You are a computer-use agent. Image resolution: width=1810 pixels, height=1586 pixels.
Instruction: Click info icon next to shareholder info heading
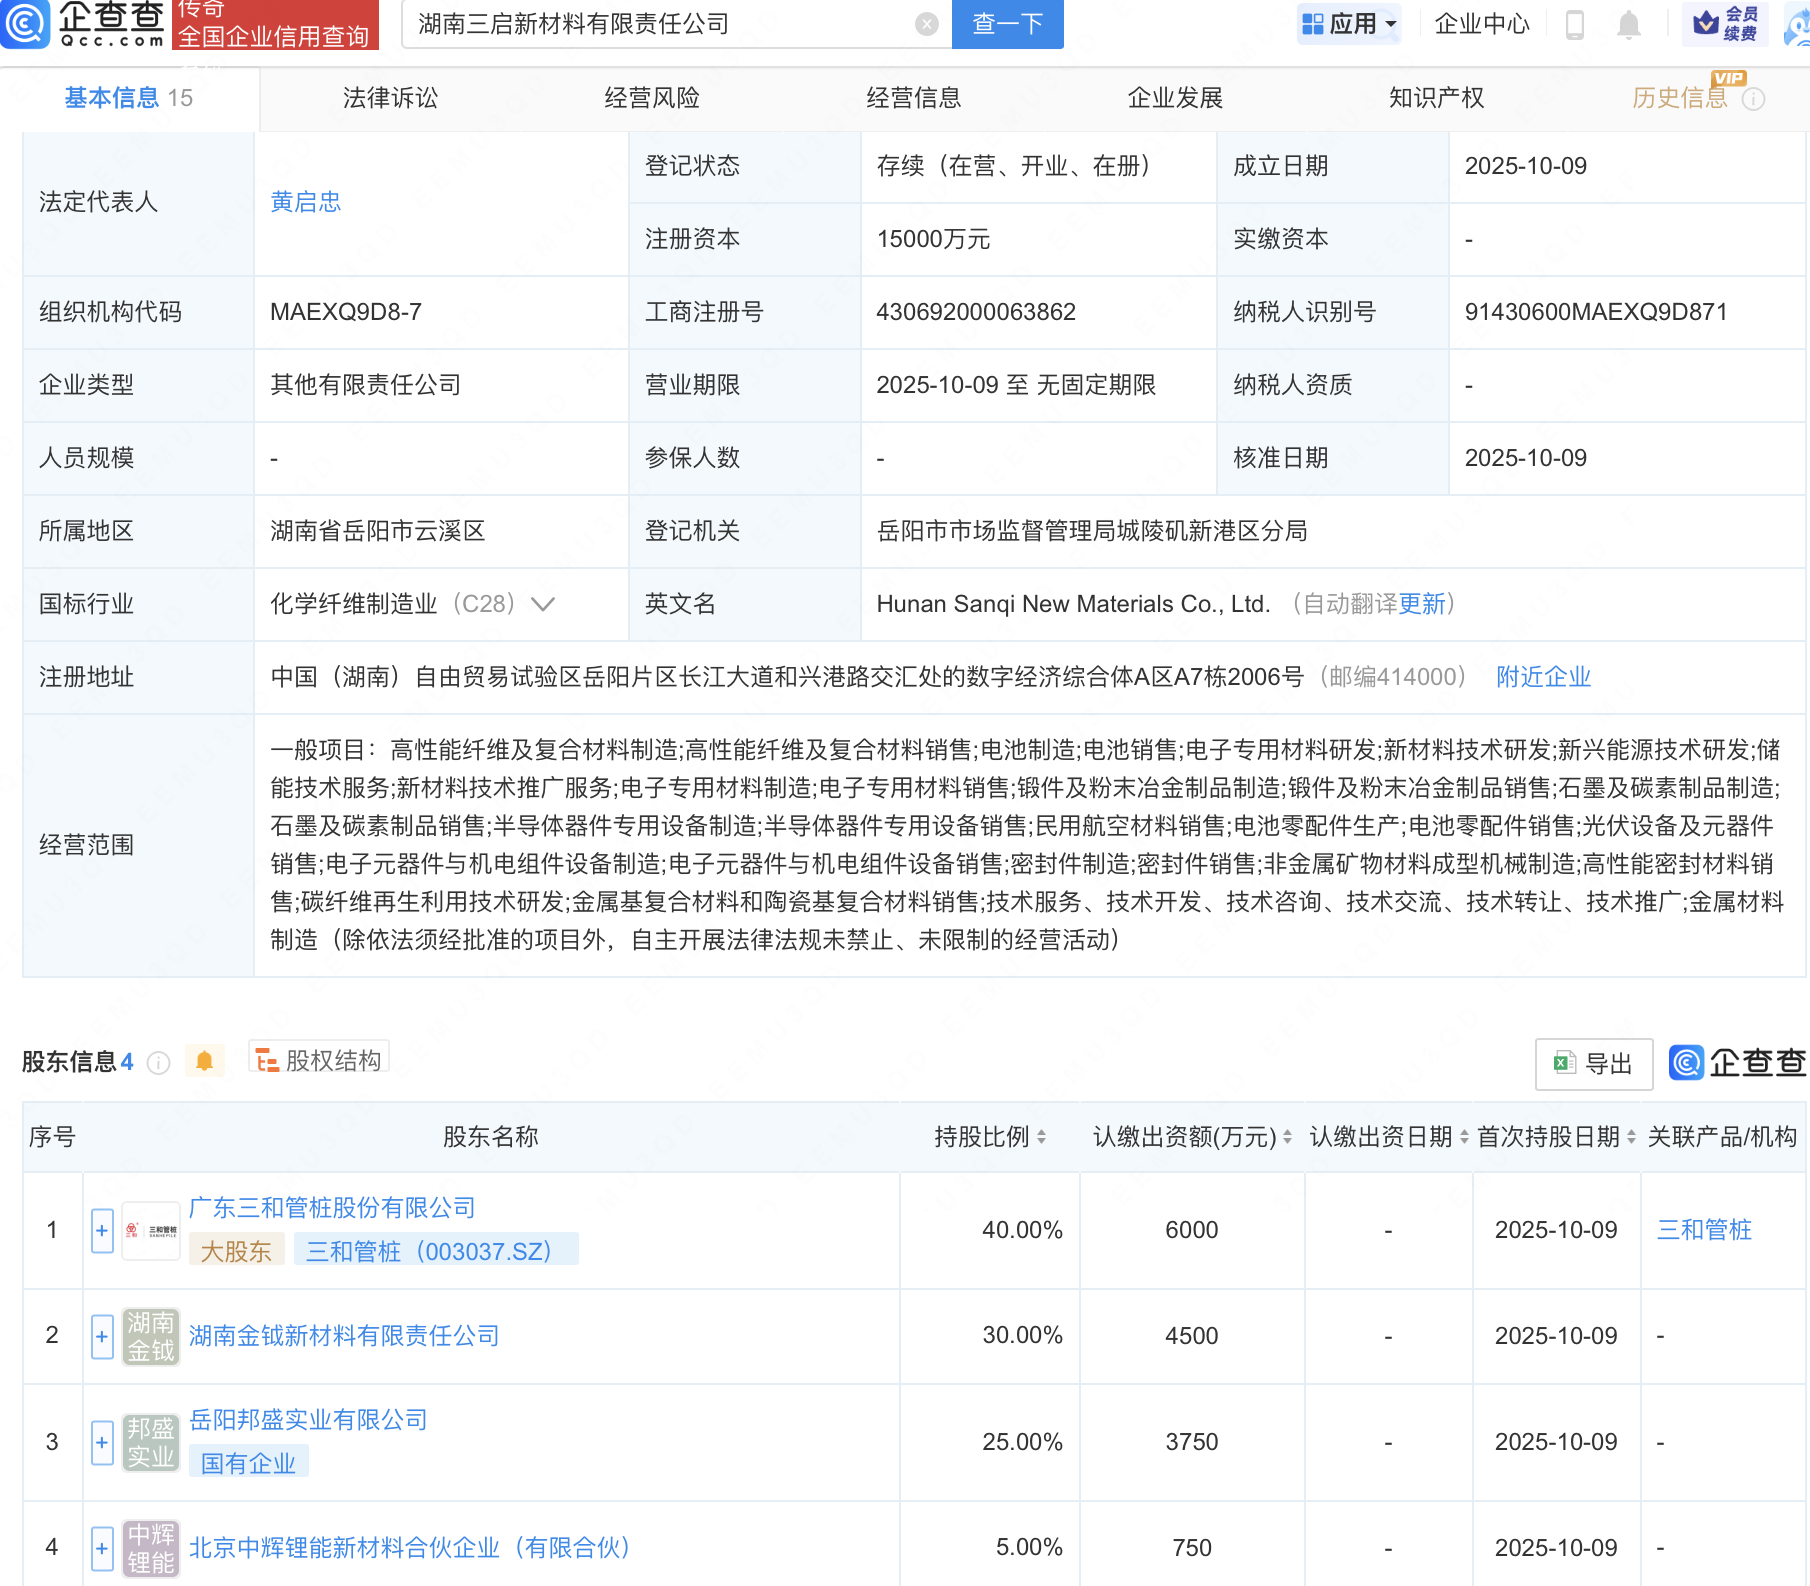tap(158, 1063)
